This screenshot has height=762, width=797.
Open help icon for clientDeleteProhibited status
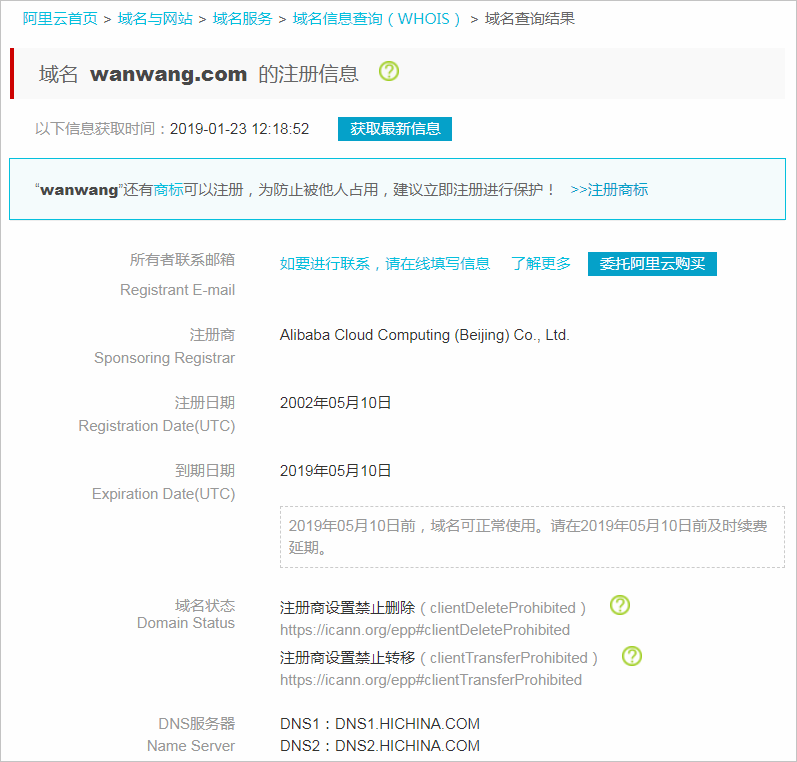(x=620, y=605)
